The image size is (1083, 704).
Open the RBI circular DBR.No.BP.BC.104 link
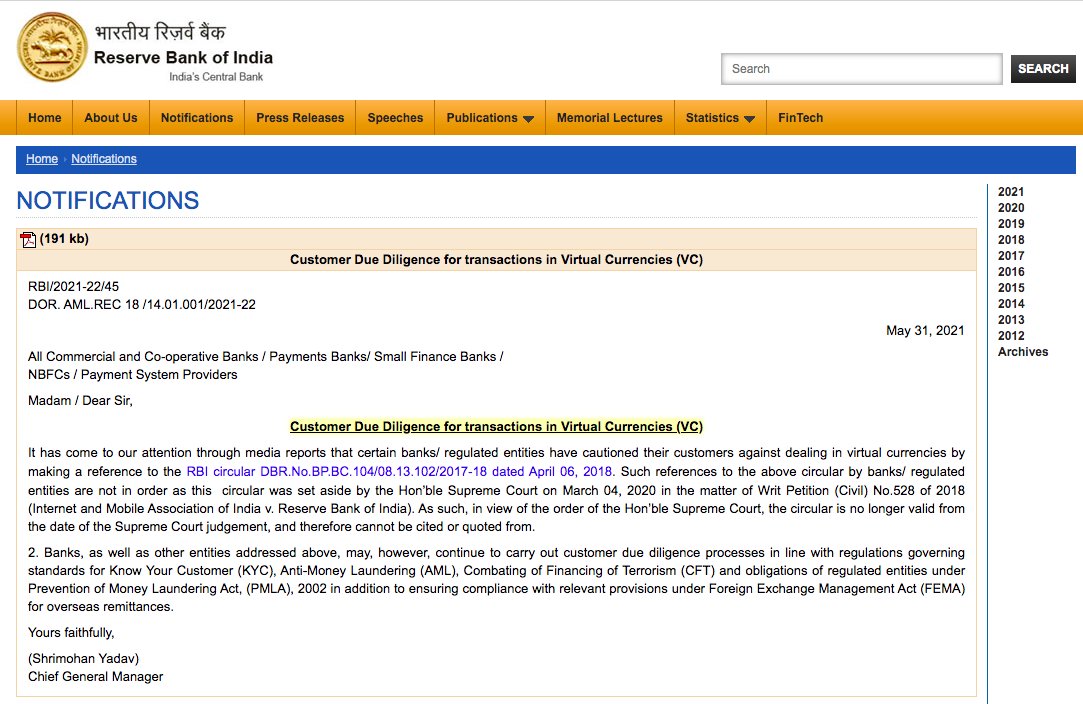click(x=399, y=471)
